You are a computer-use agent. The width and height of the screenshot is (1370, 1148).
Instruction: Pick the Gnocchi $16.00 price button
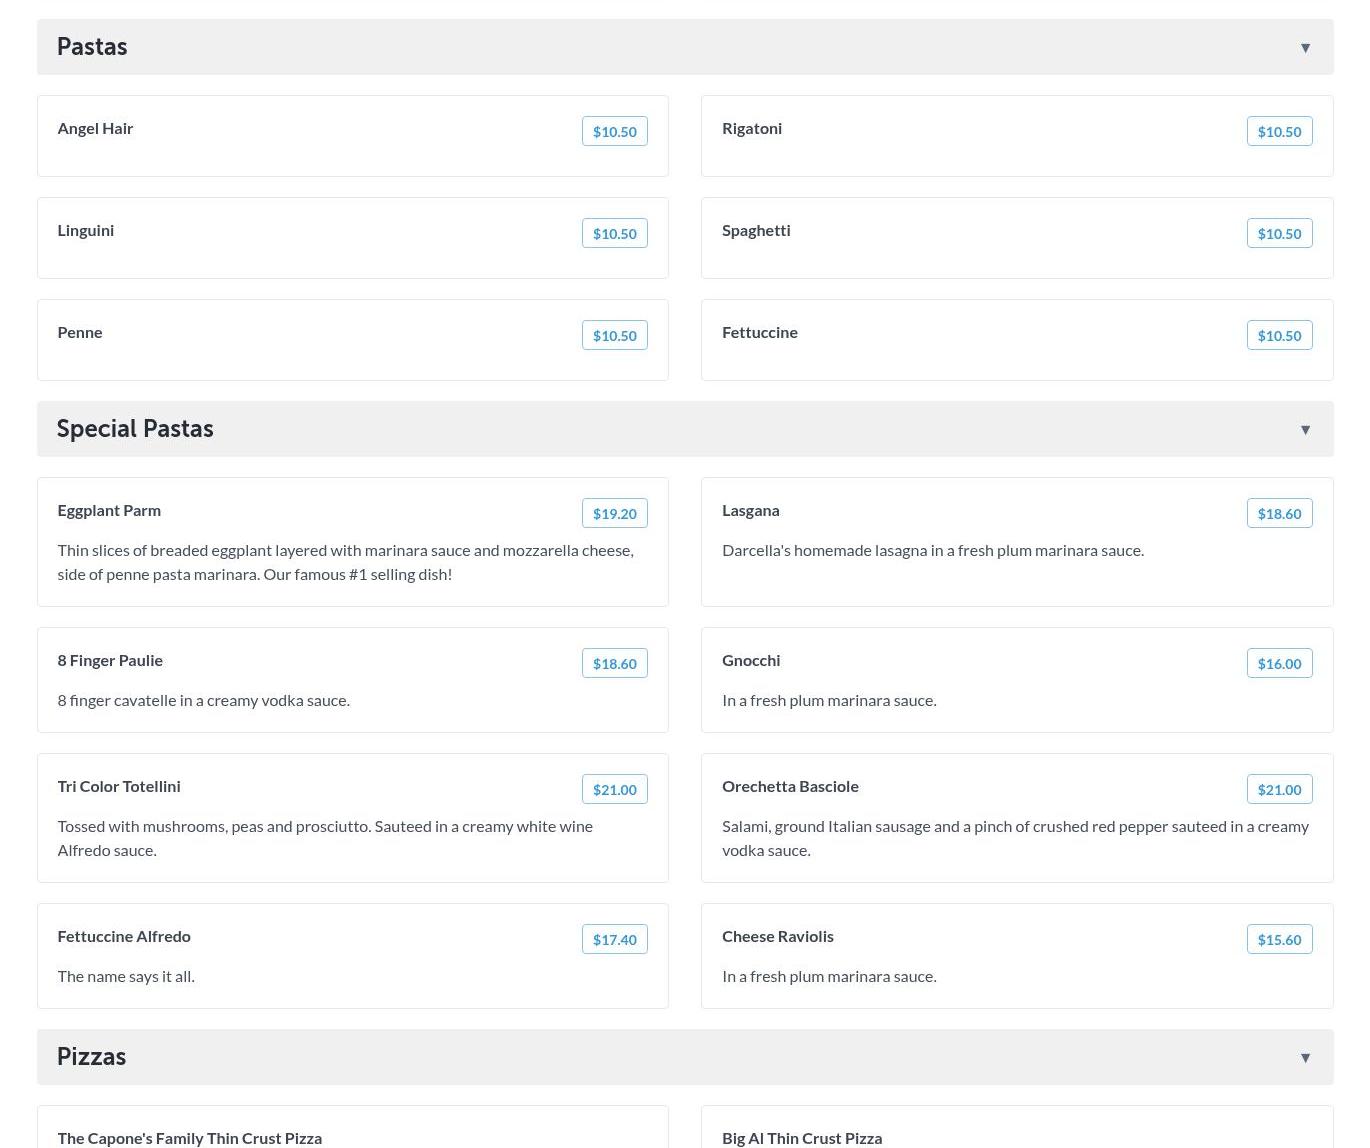tap(1279, 664)
